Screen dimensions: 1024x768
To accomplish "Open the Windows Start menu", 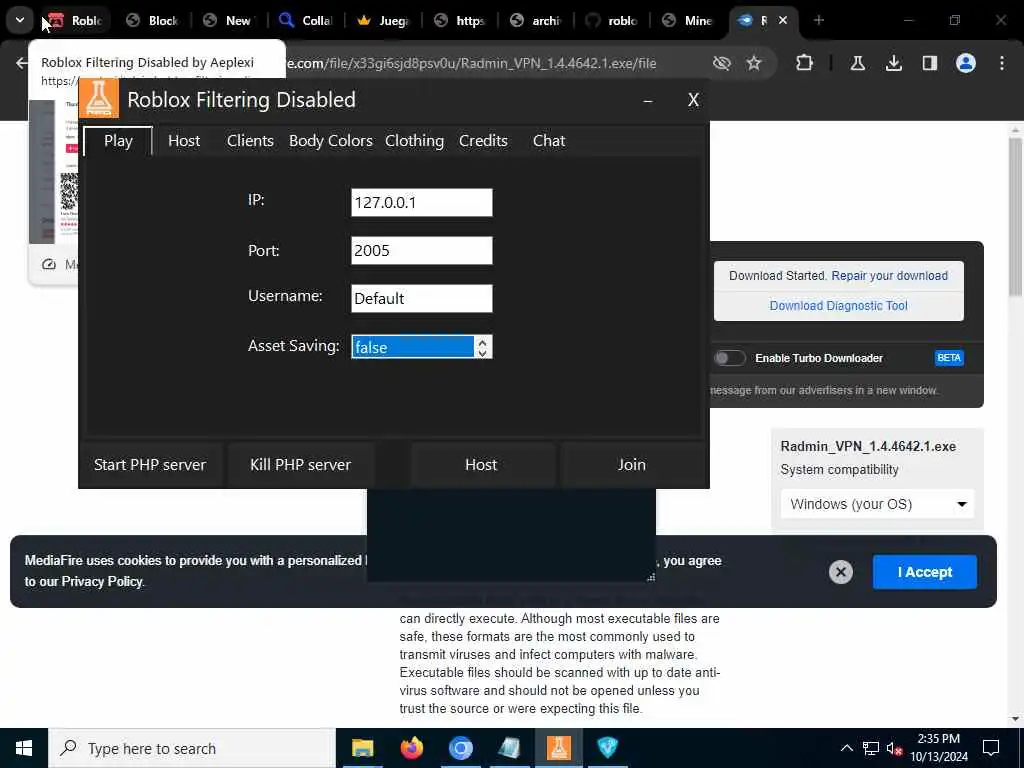I will pos(24,748).
